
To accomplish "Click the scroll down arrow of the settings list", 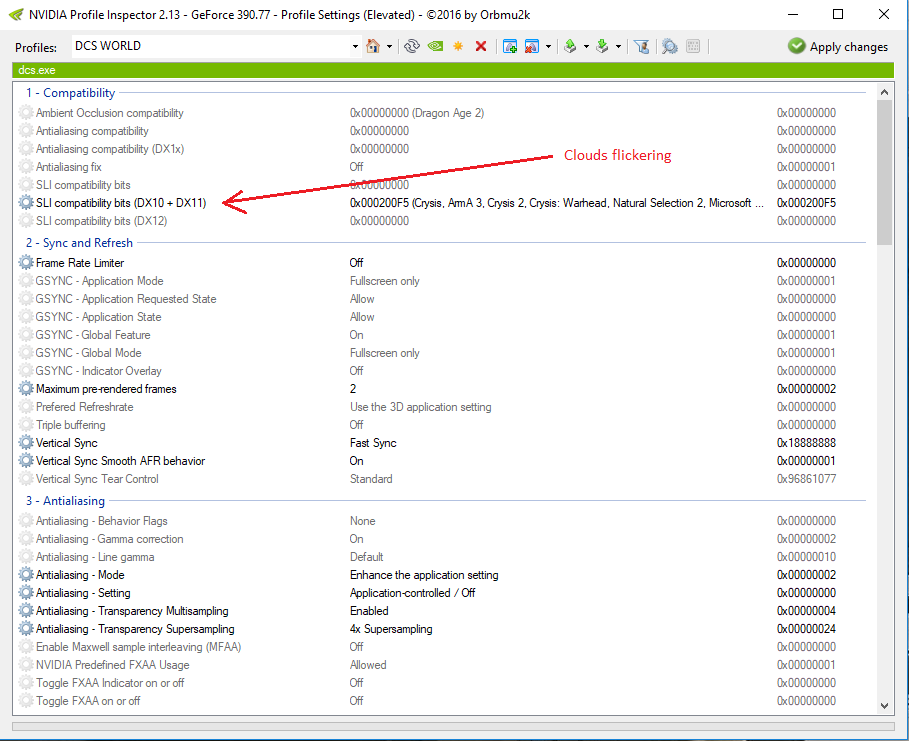I will tap(884, 706).
